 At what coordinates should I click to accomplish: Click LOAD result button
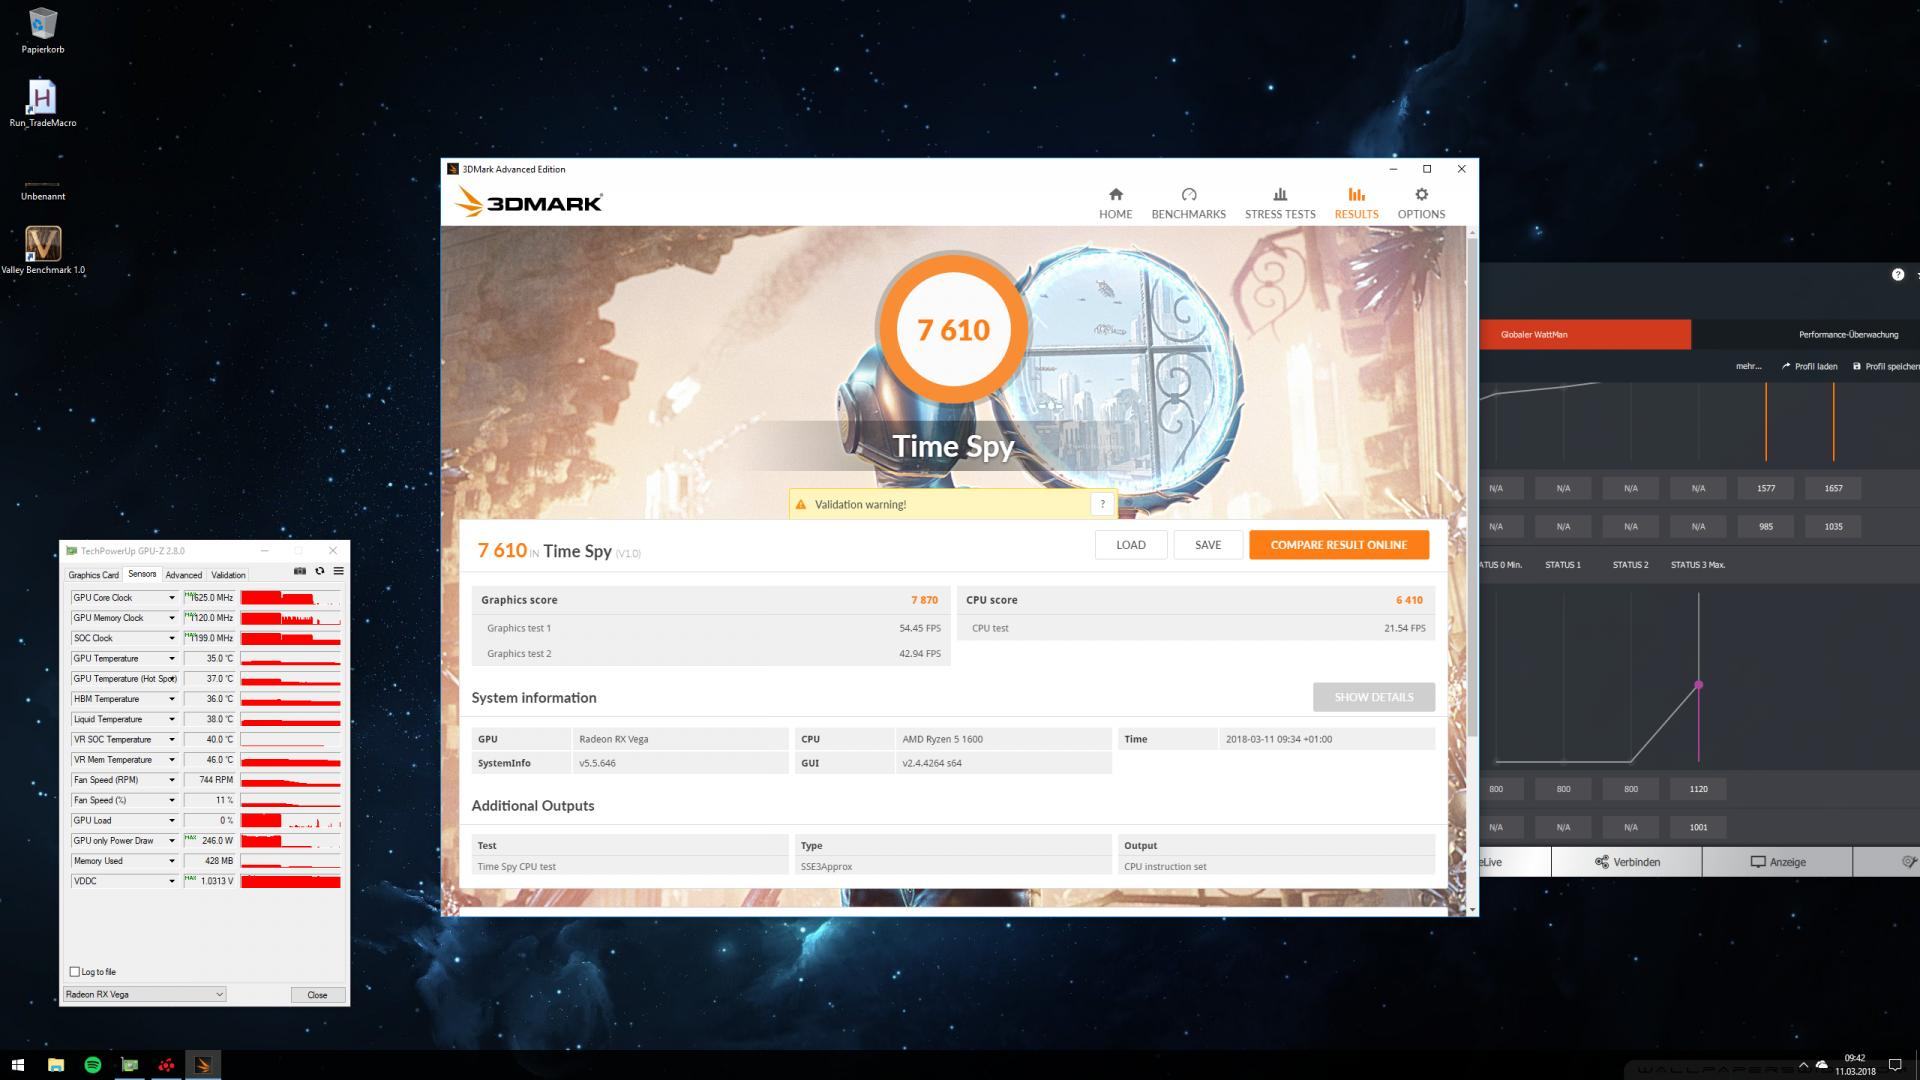coord(1131,545)
